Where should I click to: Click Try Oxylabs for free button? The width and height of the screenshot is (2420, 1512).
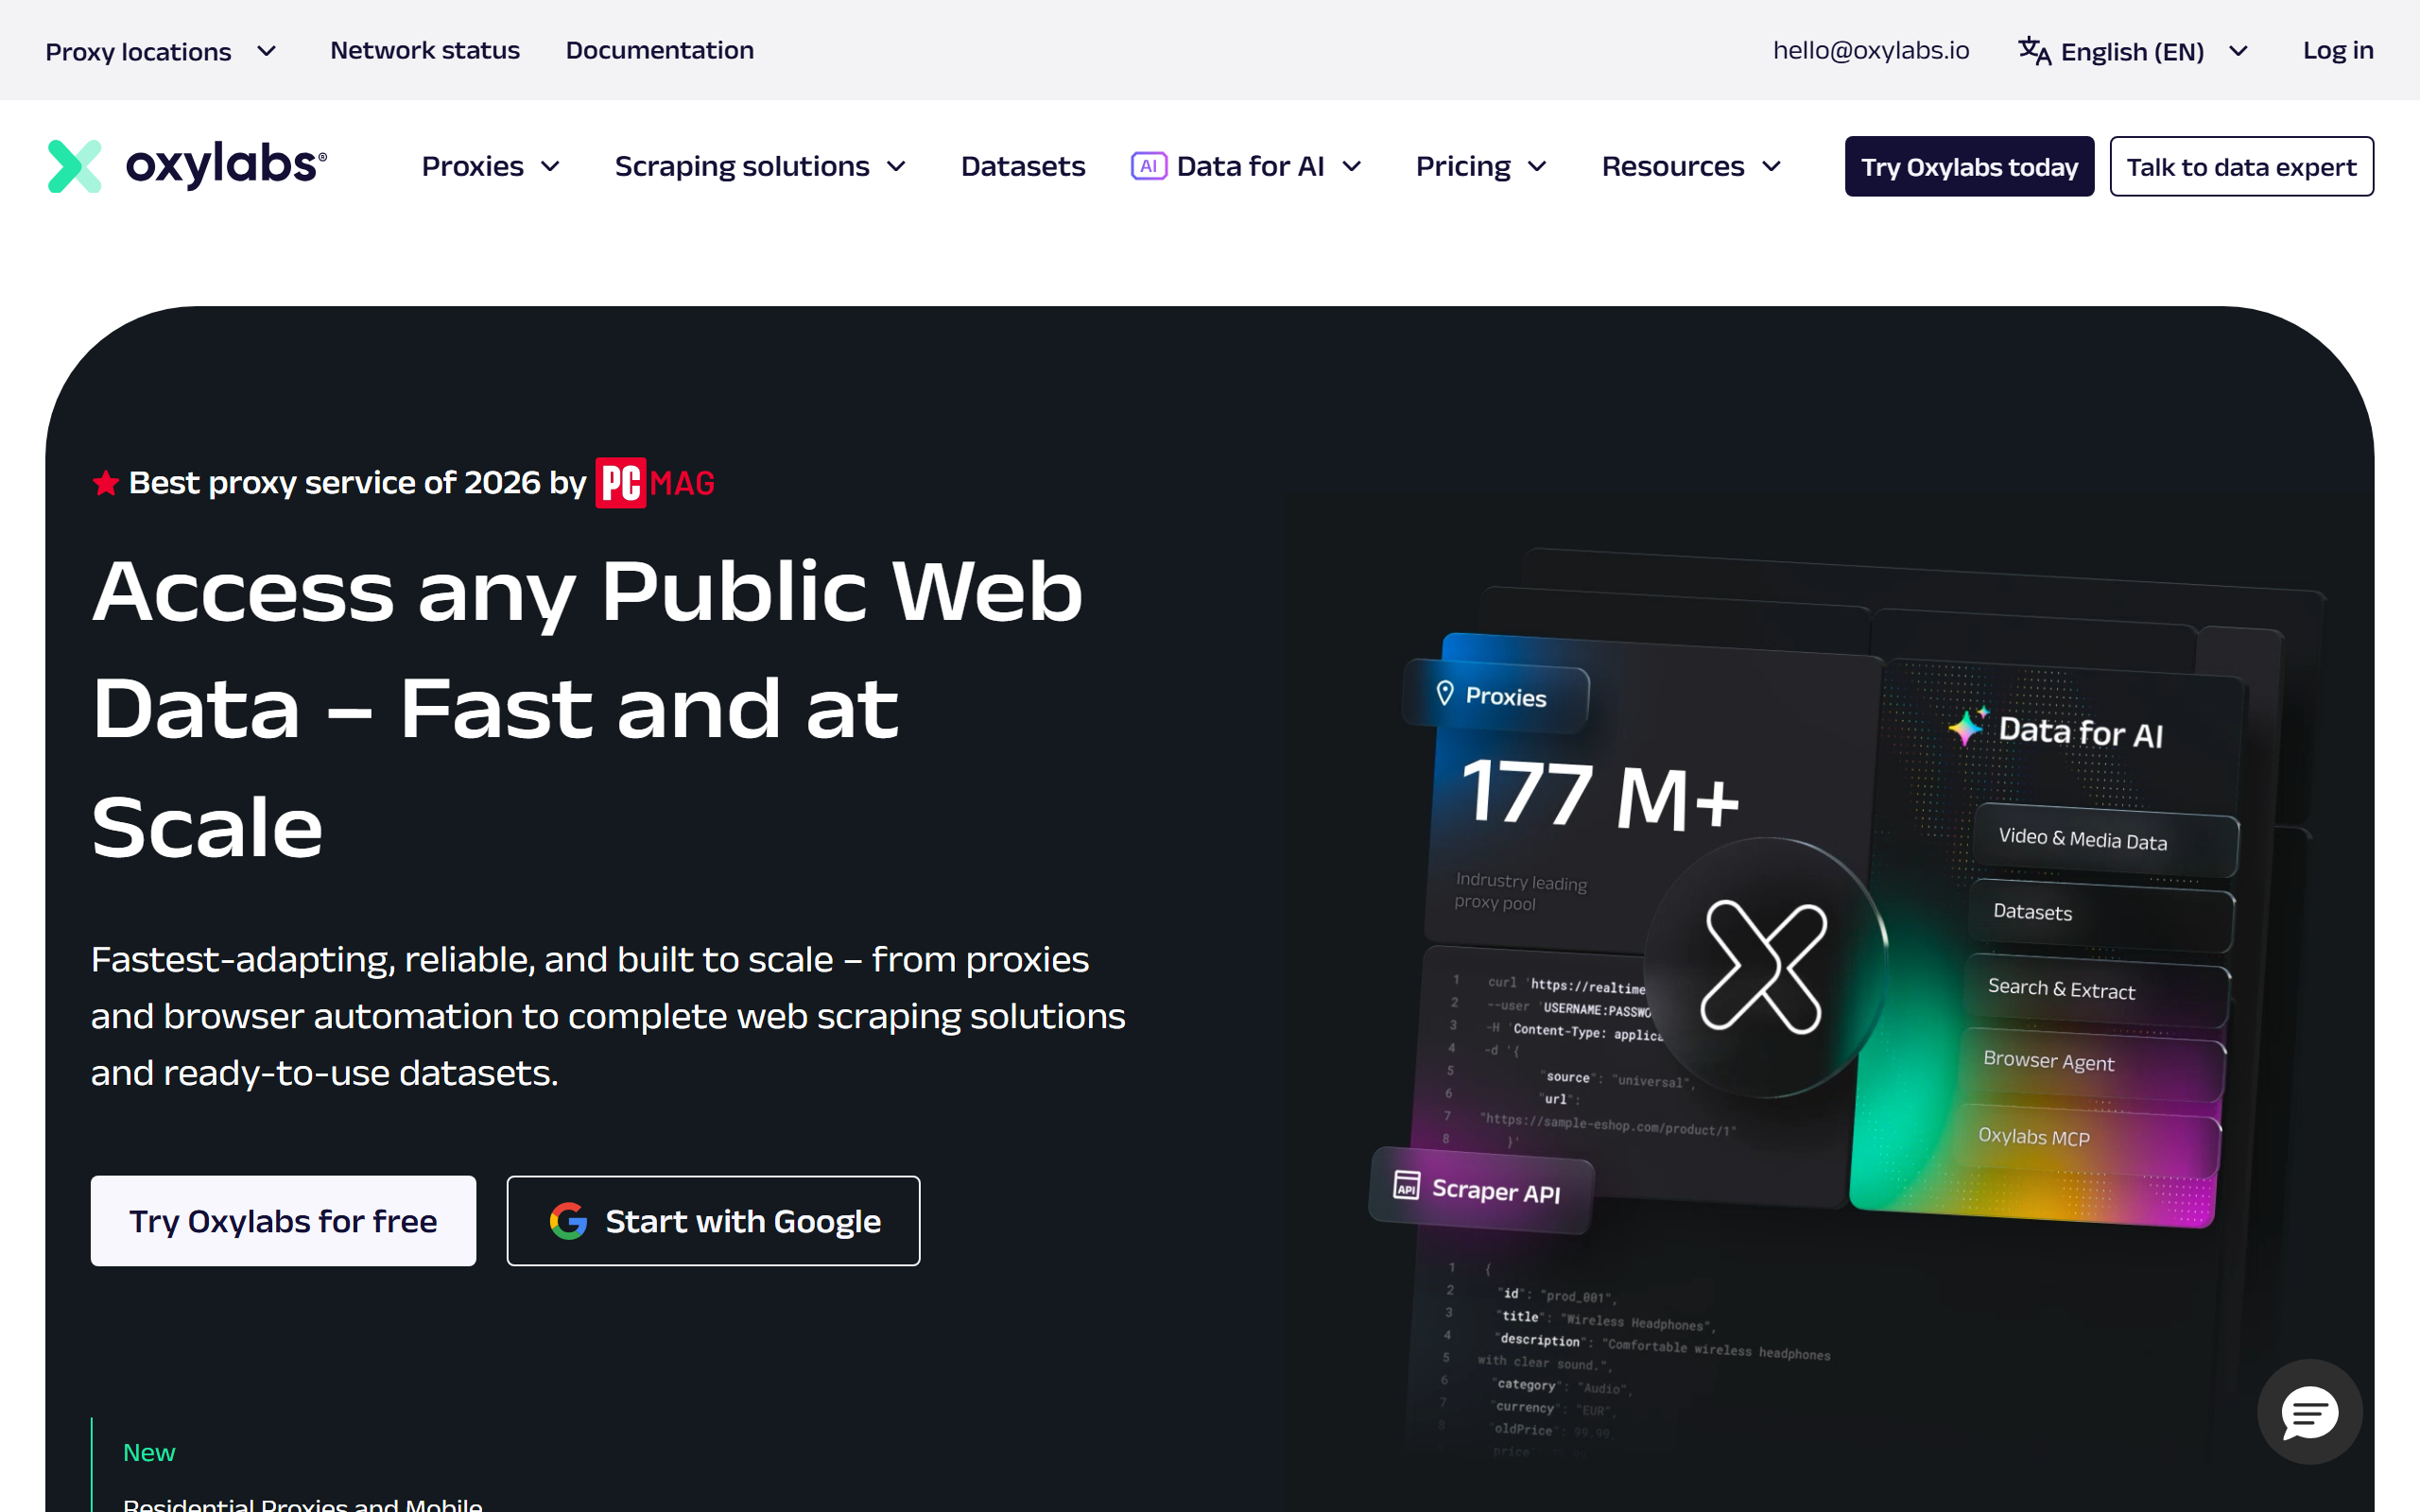283,1221
